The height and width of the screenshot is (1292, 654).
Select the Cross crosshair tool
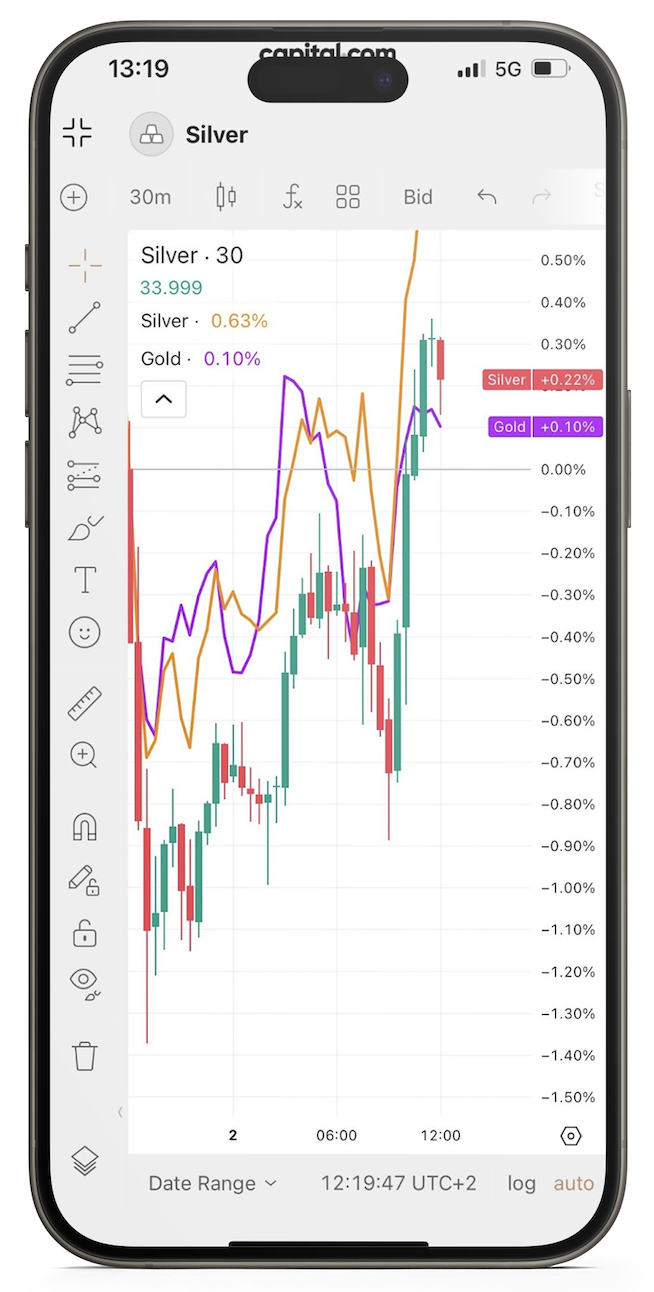click(x=84, y=265)
